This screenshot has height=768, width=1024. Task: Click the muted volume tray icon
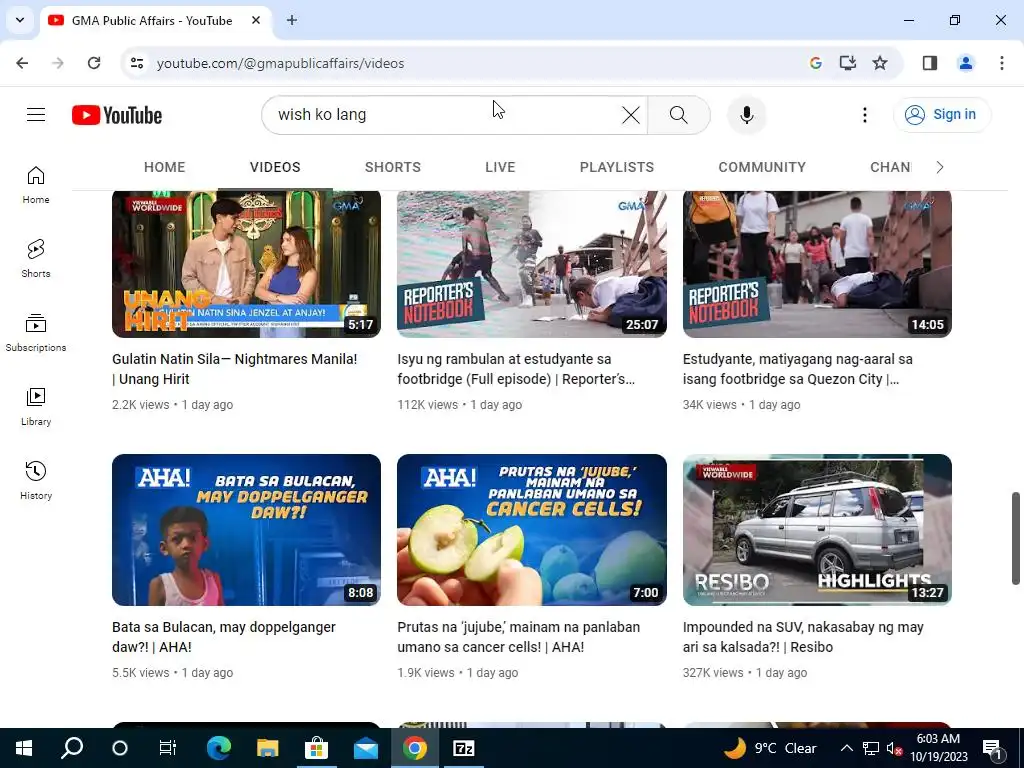click(x=894, y=748)
